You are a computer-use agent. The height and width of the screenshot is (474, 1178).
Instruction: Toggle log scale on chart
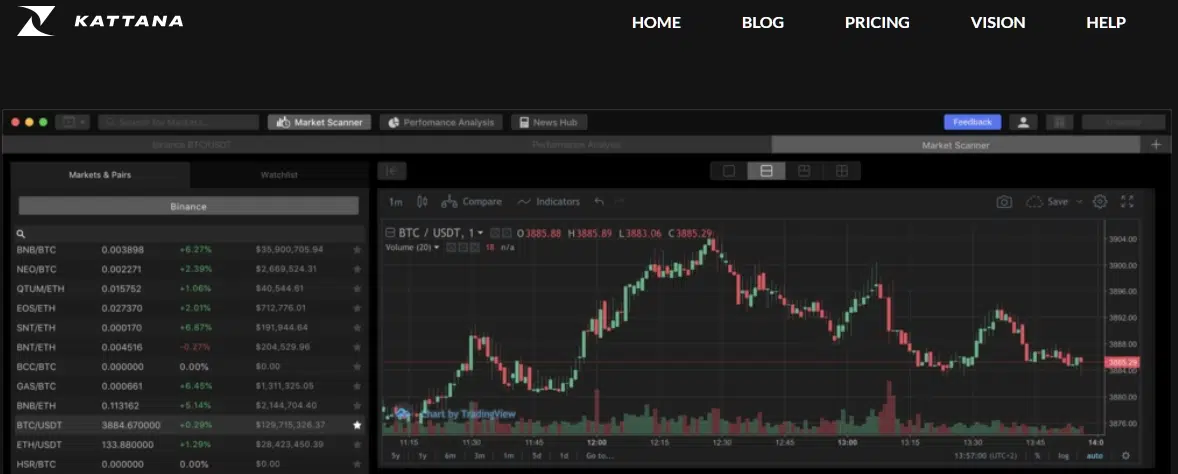coord(1063,456)
